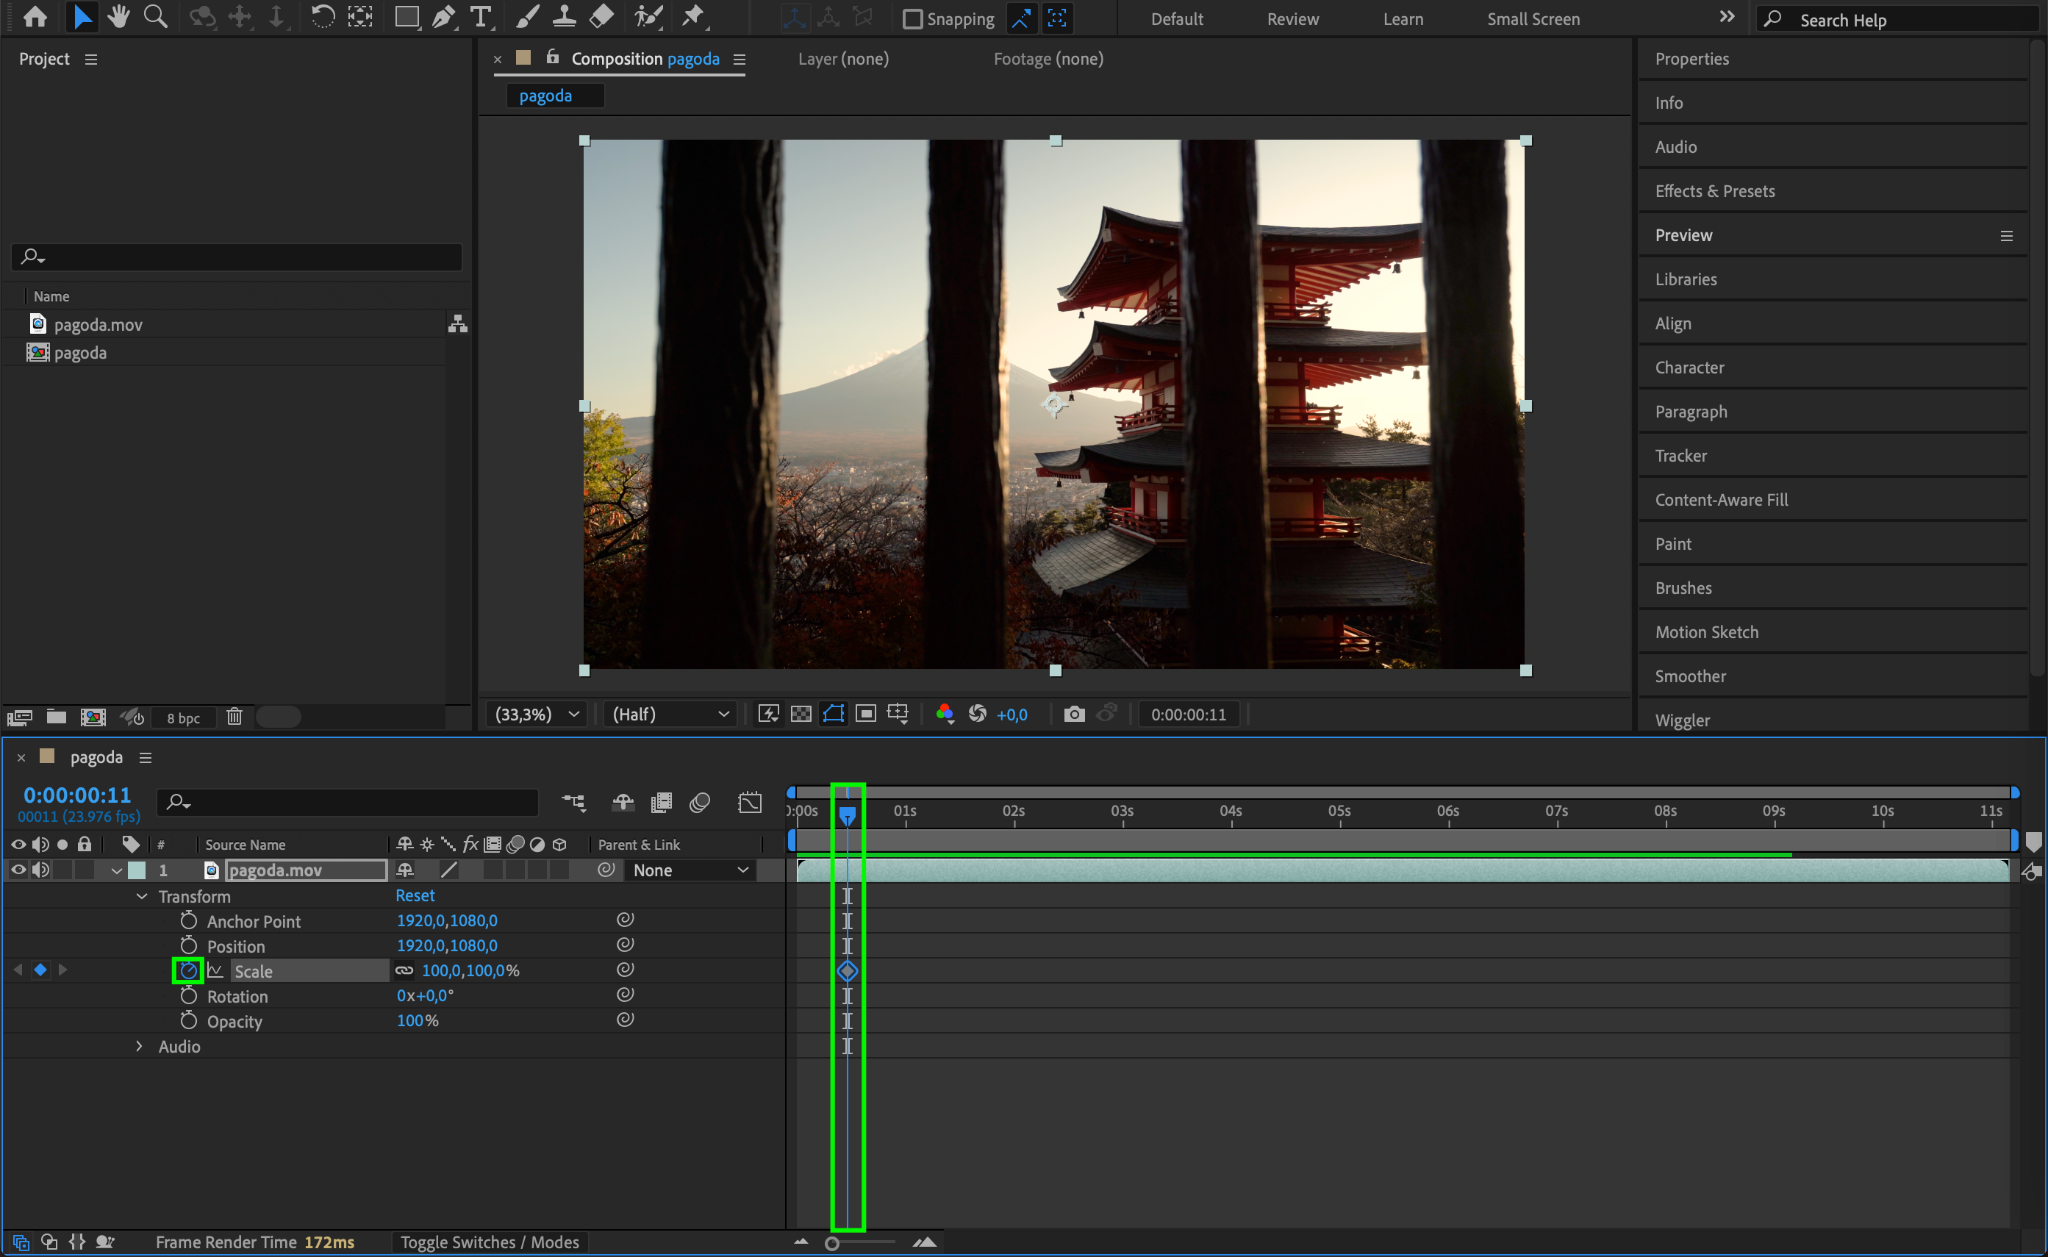Open the Effects & Presets panel
This screenshot has height=1257, width=2048.
pyautogui.click(x=1714, y=191)
